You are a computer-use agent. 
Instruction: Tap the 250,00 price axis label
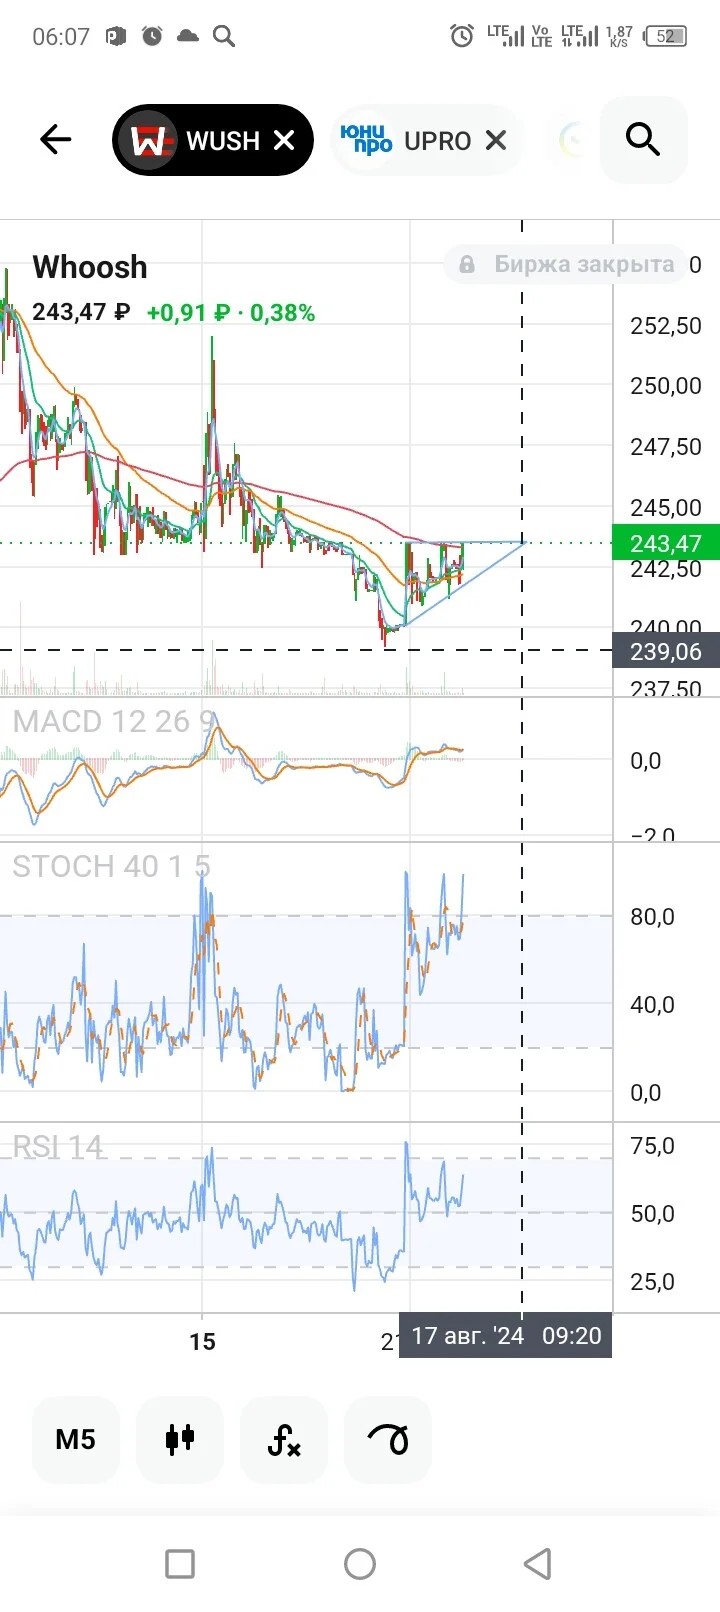(x=666, y=386)
